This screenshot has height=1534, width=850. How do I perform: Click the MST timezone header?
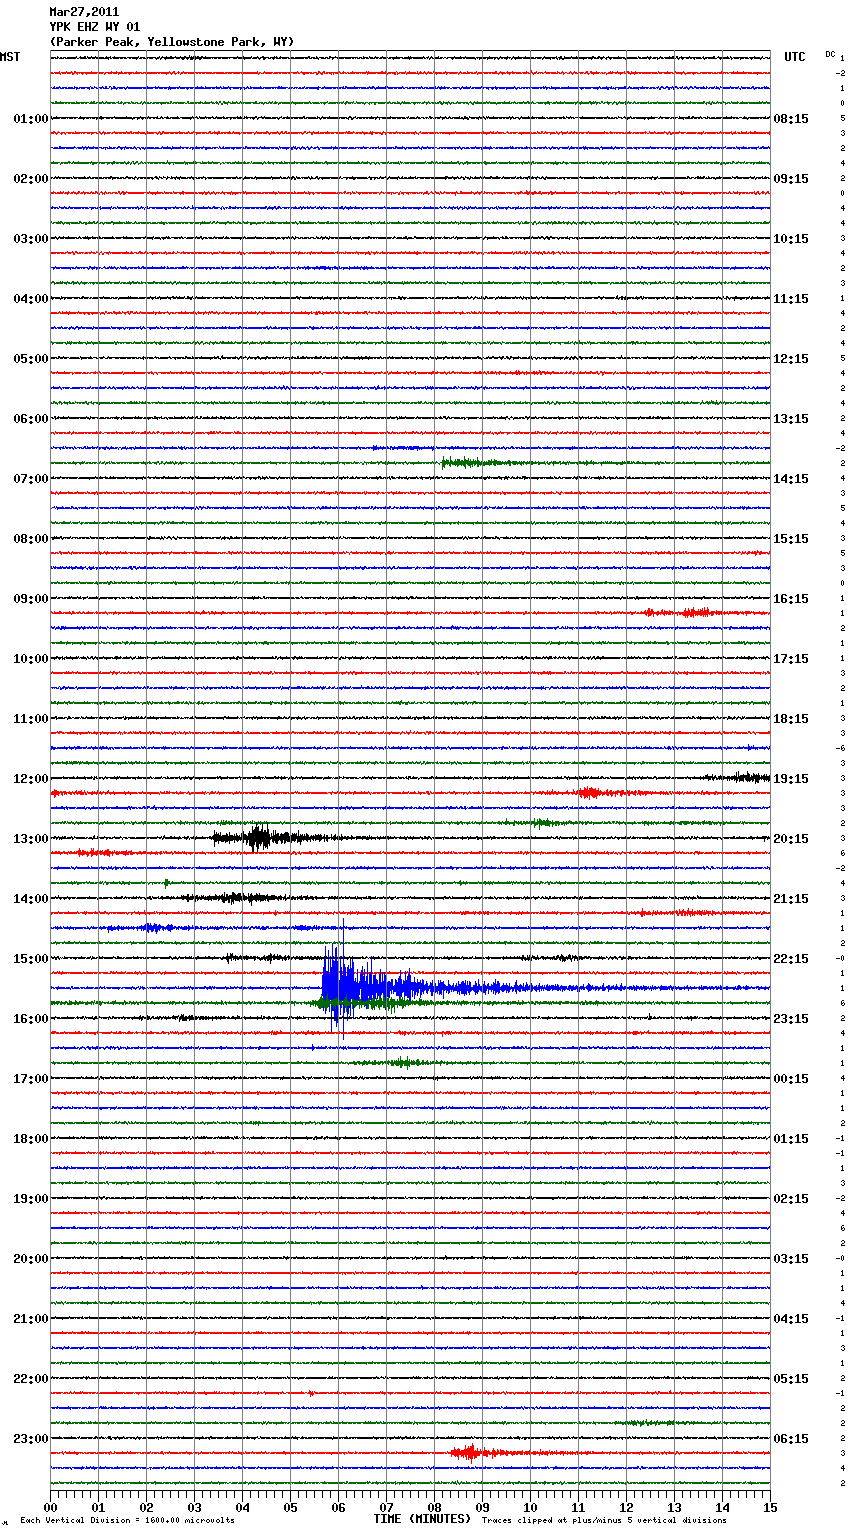[x=10, y=57]
